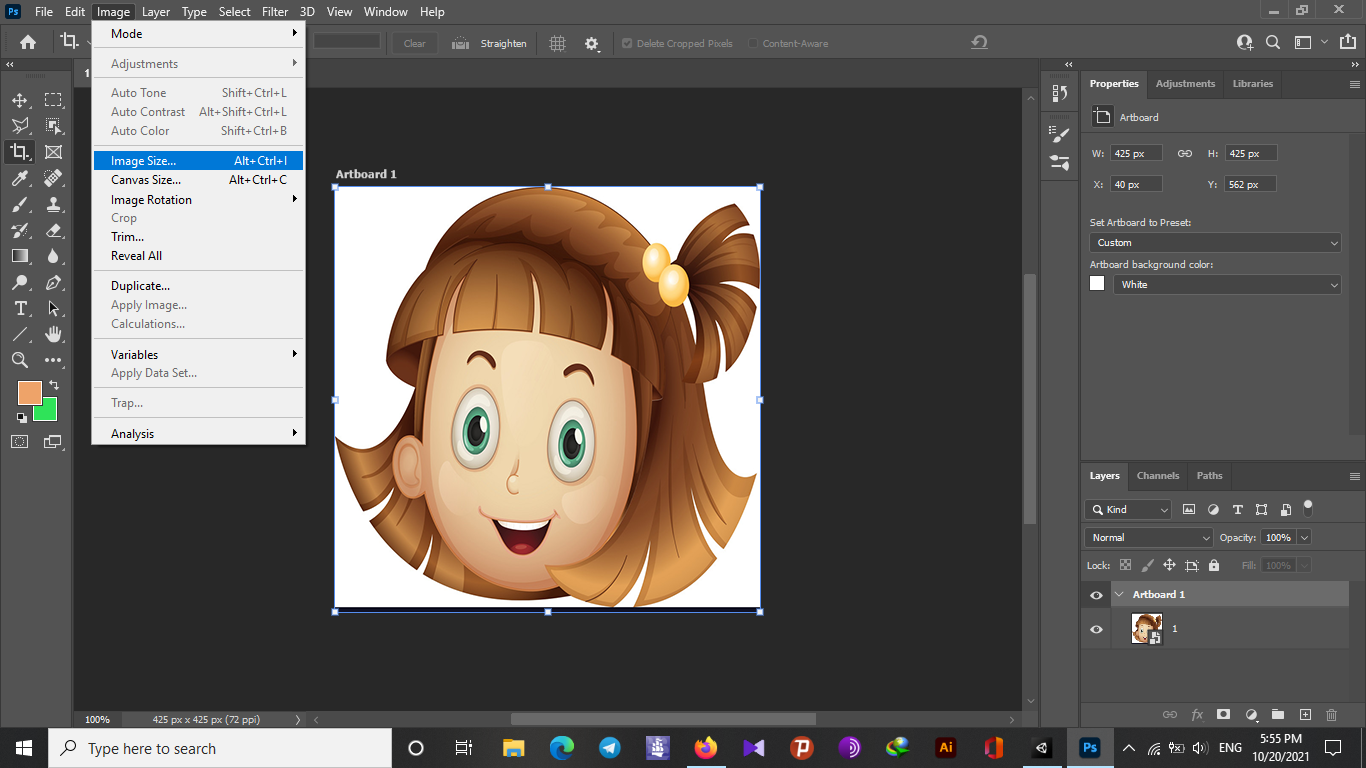Create a new group folder
The height and width of the screenshot is (768, 1366).
point(1278,715)
